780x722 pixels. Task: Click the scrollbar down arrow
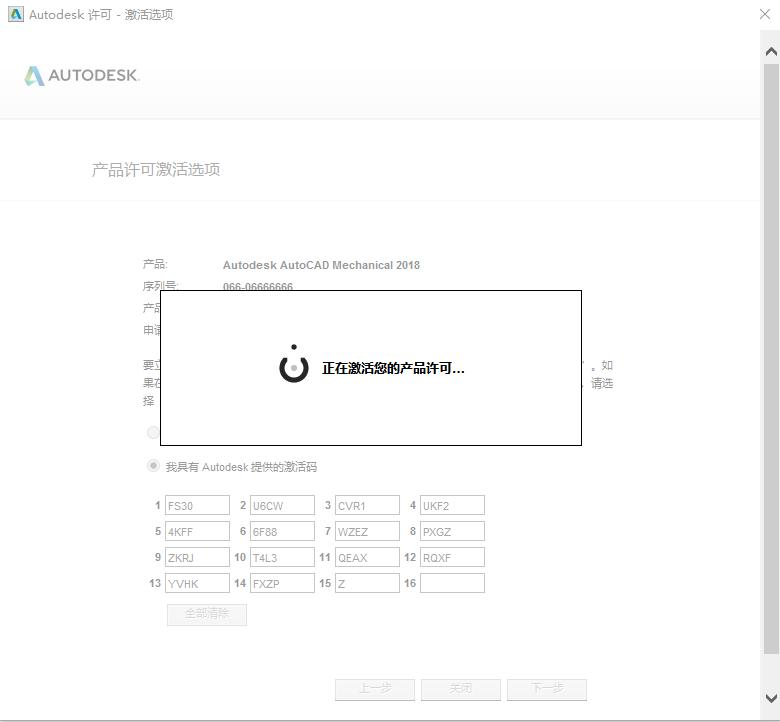click(x=771, y=698)
